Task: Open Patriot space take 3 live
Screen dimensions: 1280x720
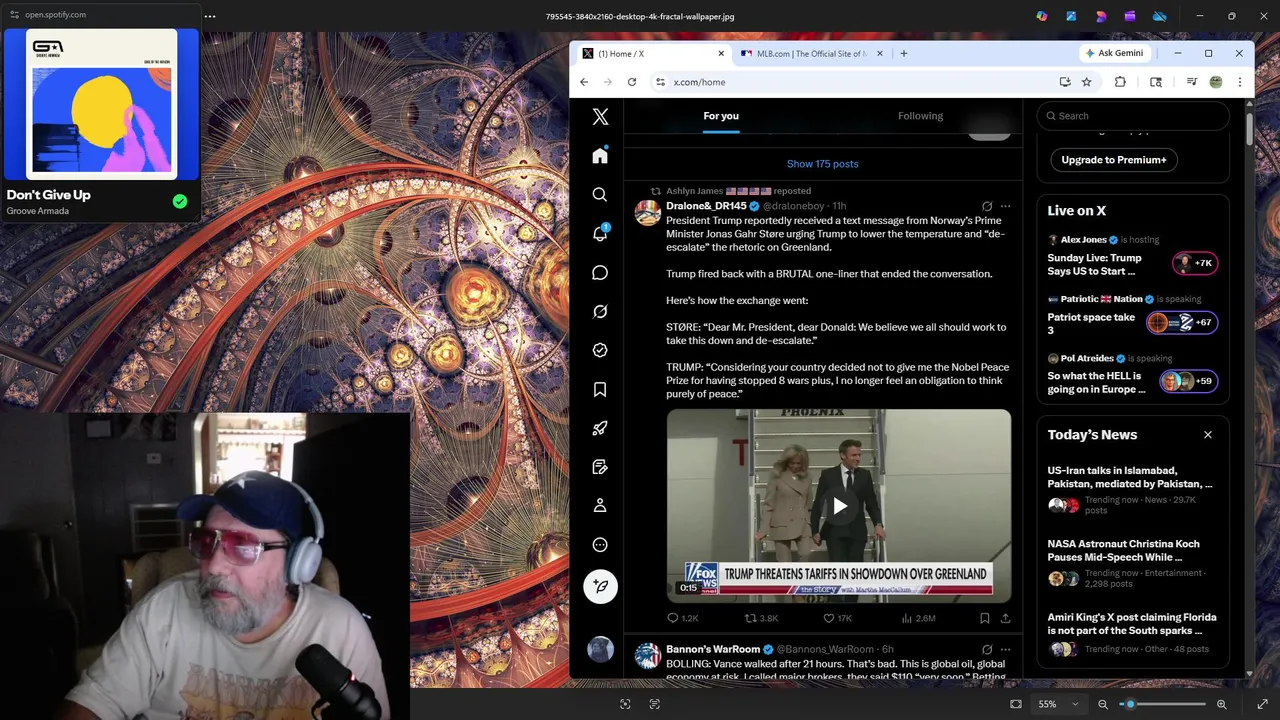Action: pos(1132,315)
